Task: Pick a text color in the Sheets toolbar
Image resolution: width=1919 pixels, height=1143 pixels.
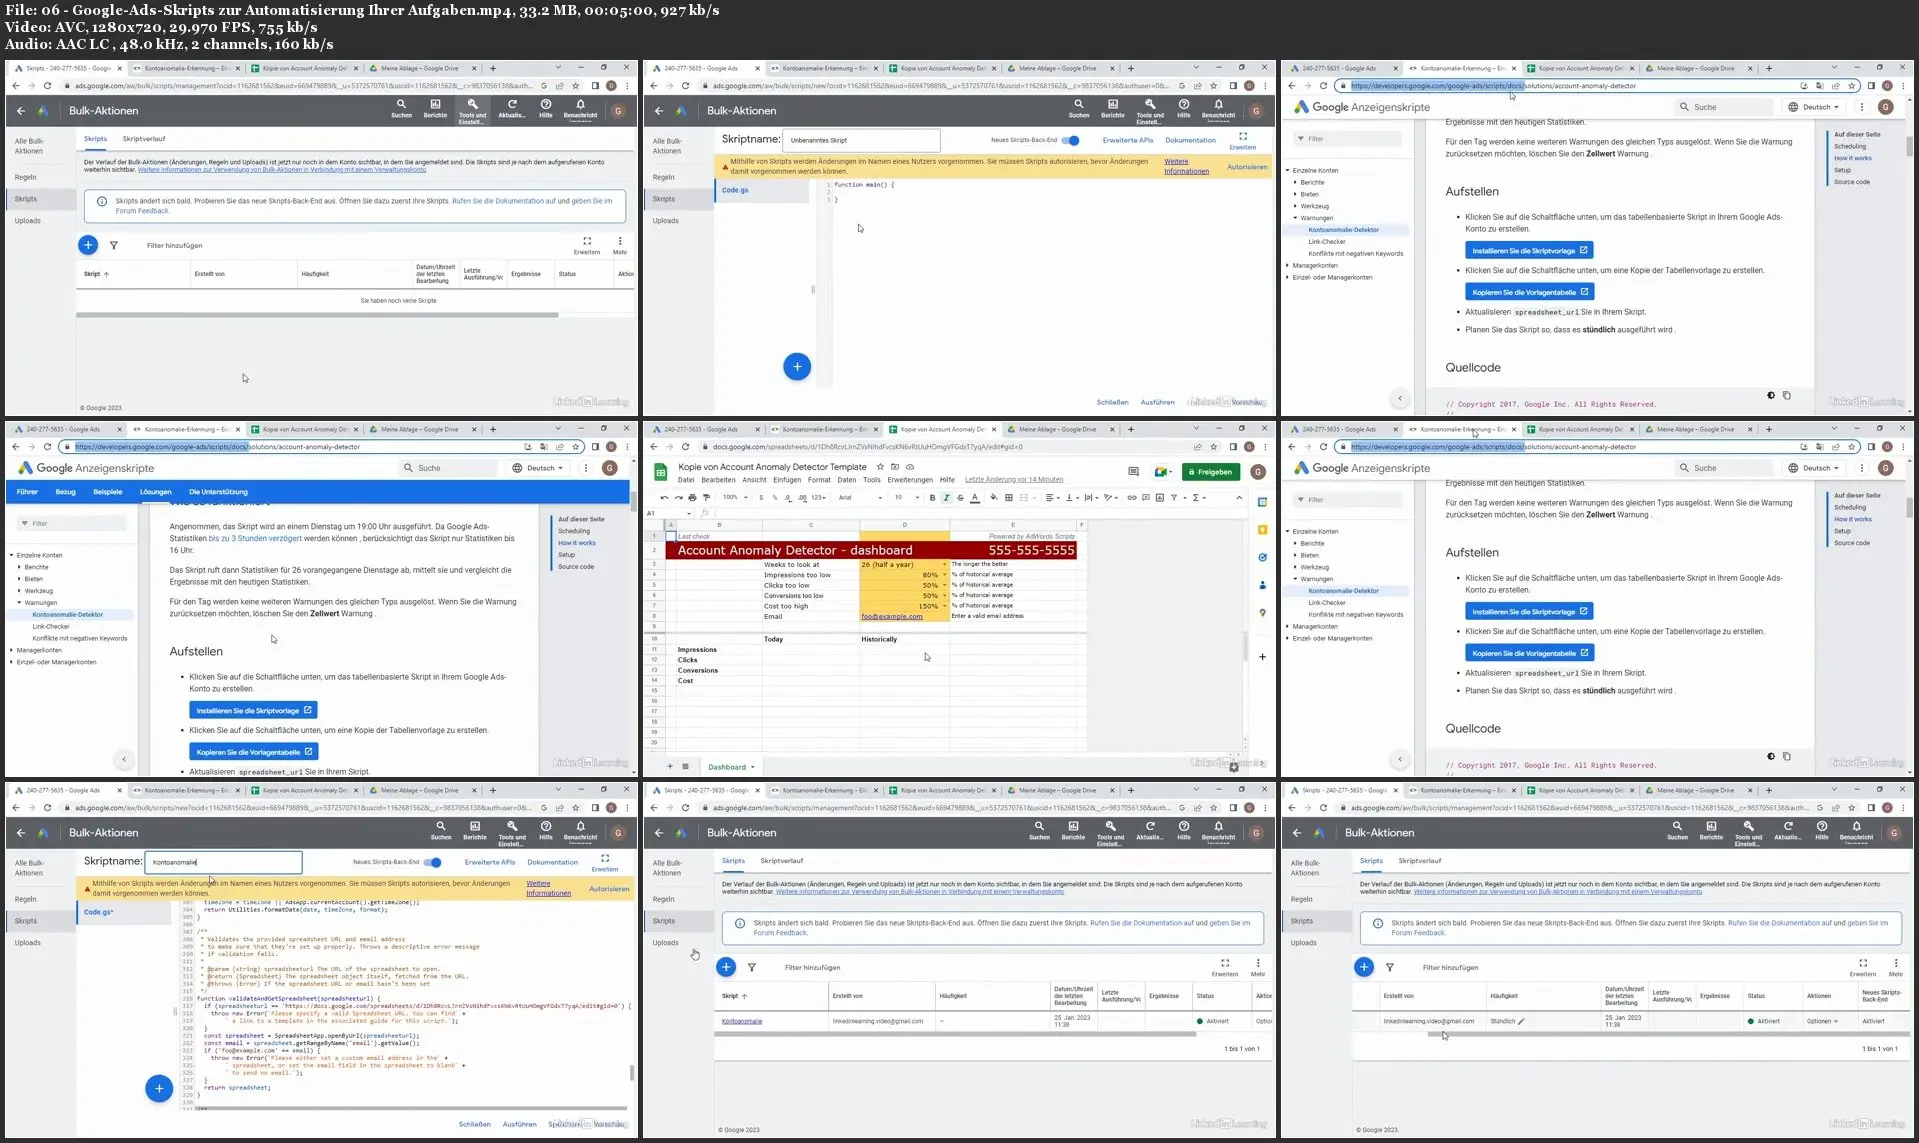Action: point(975,497)
